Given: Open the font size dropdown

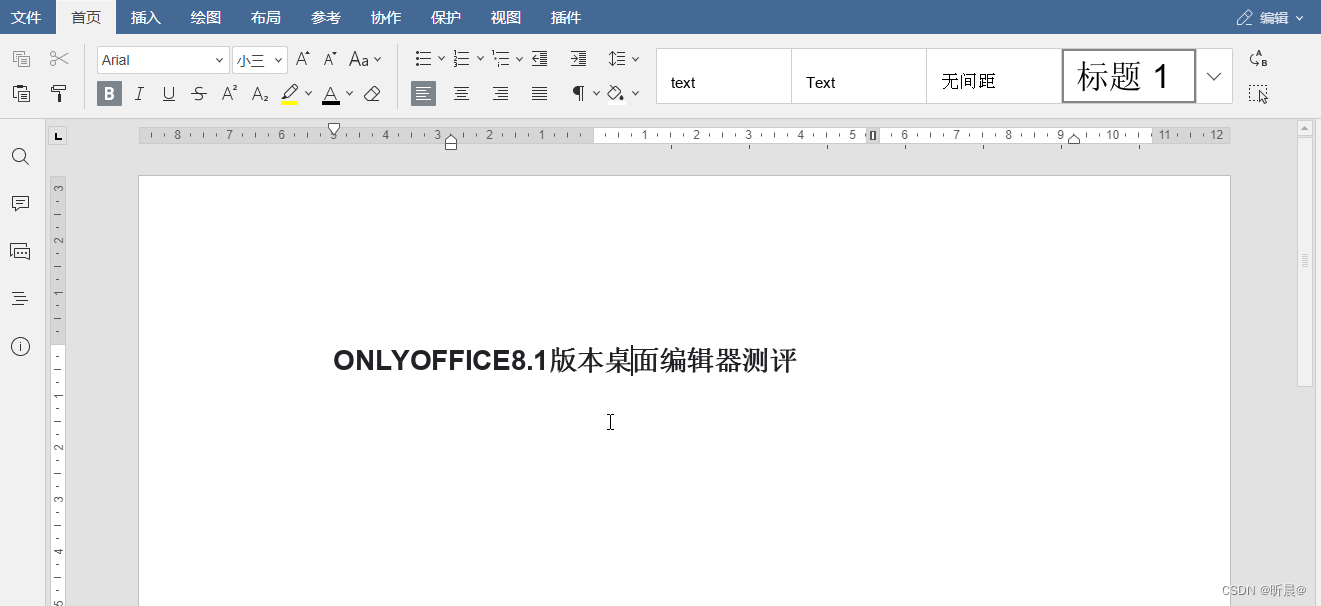Looking at the screenshot, I should [x=260, y=60].
